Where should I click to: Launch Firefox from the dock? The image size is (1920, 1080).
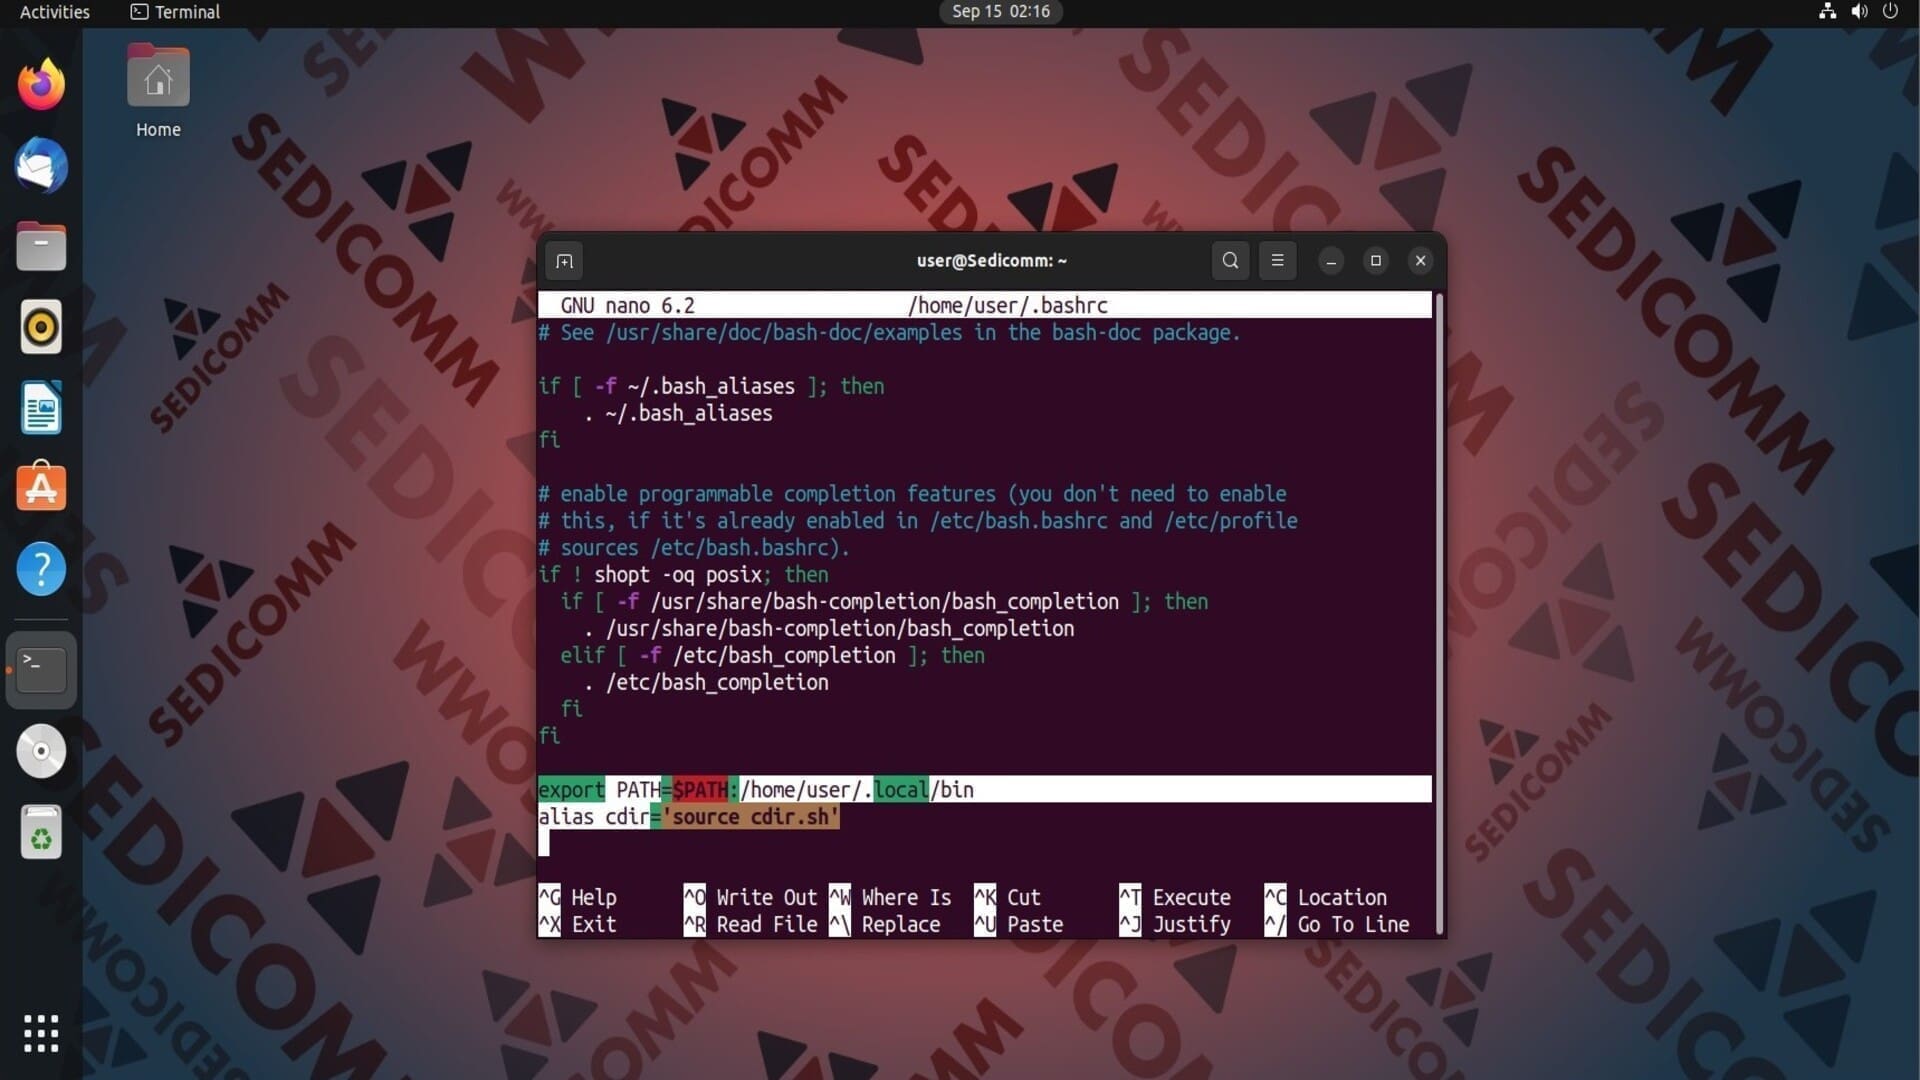coord(41,85)
